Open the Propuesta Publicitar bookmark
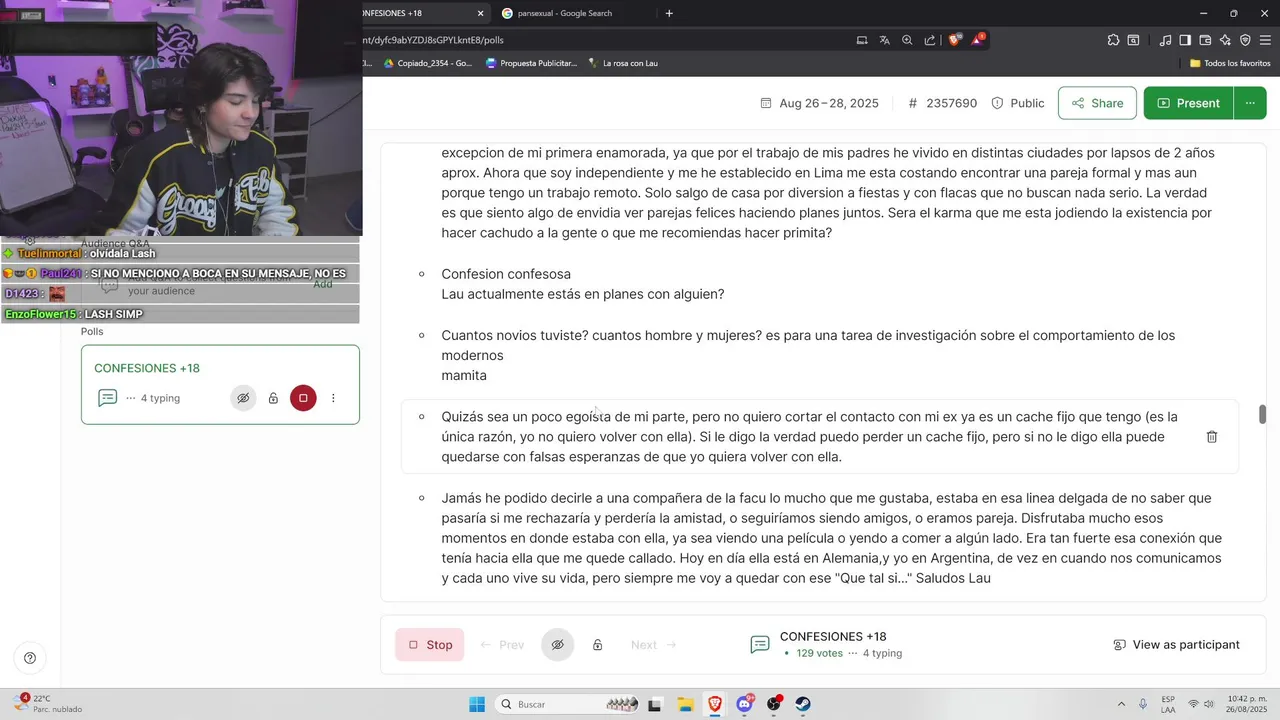The width and height of the screenshot is (1280, 720). 531,63
